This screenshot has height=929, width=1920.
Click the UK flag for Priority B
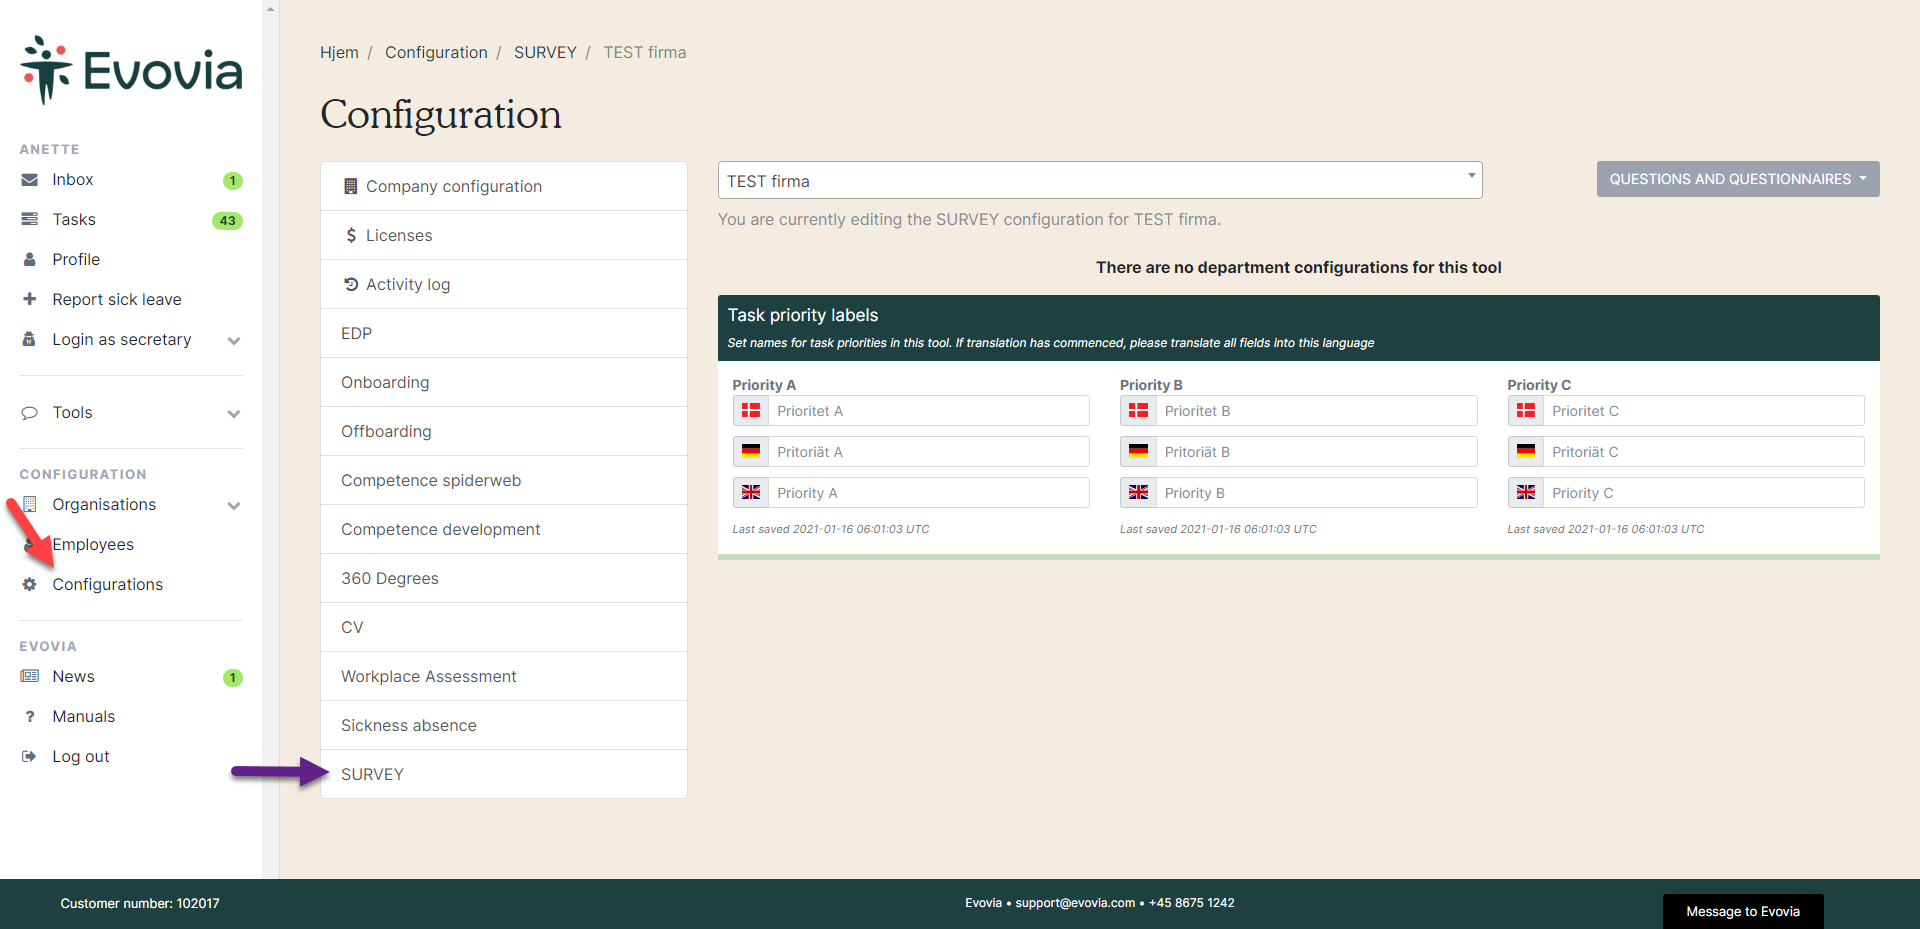1138,493
